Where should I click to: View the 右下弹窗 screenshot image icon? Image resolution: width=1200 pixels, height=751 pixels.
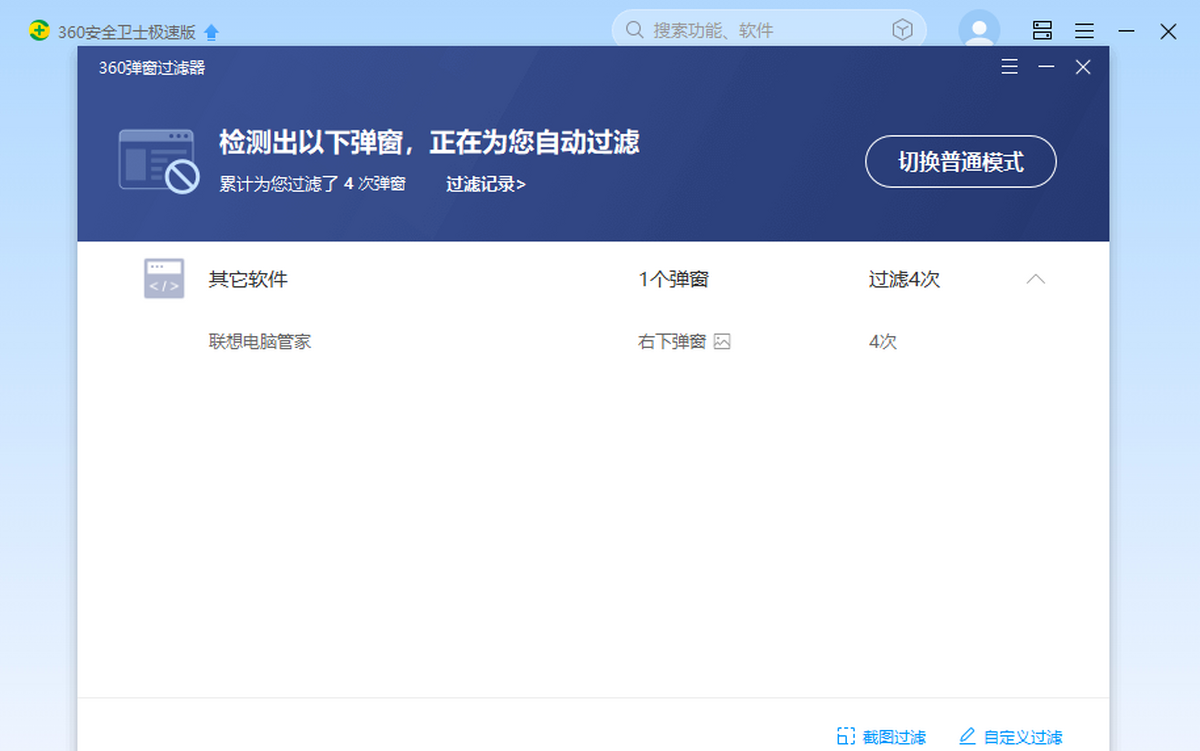click(722, 342)
